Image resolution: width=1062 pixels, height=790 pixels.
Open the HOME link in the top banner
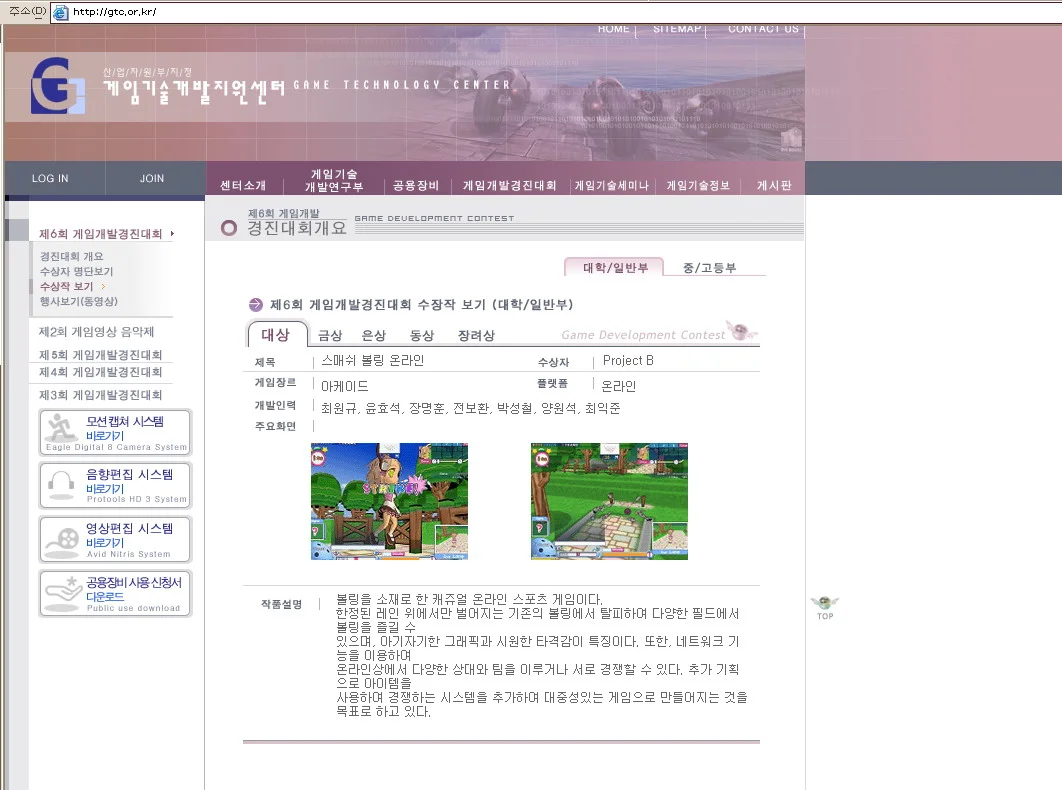click(x=614, y=28)
